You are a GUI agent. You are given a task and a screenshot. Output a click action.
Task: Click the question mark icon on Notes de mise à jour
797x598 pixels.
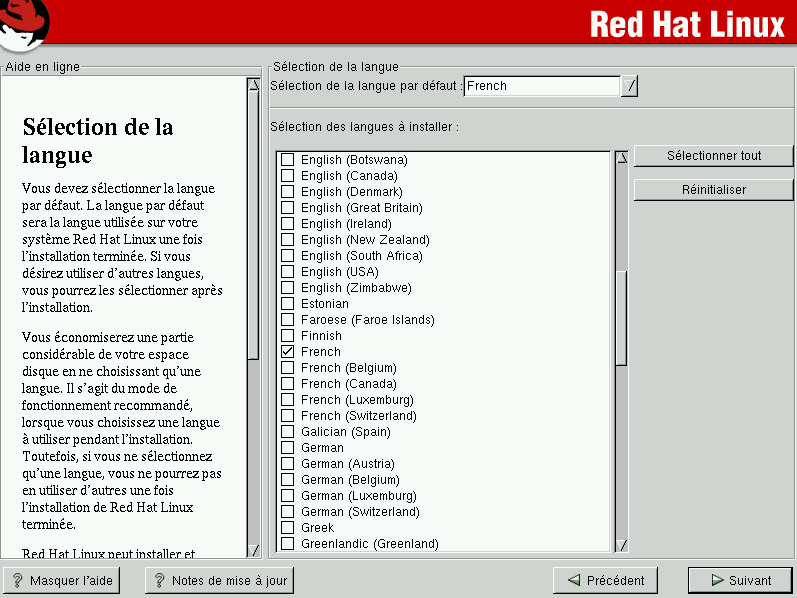158,580
